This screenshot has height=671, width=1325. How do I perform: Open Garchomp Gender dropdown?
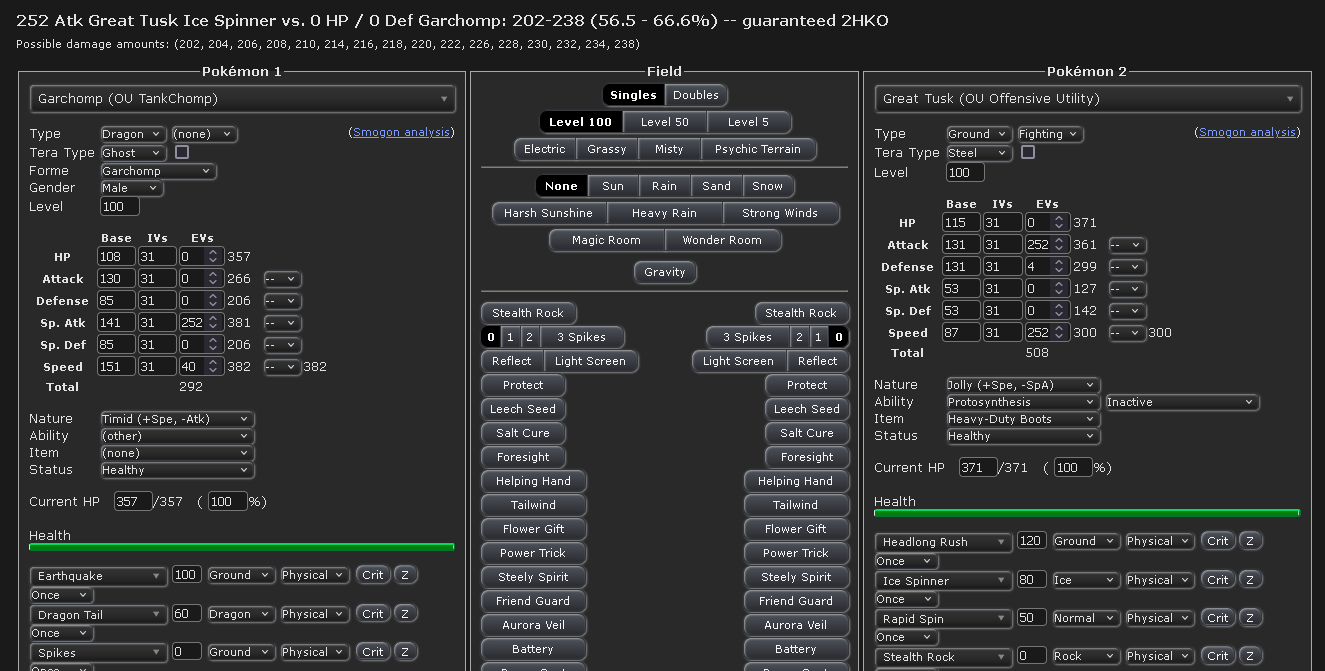click(x=131, y=188)
